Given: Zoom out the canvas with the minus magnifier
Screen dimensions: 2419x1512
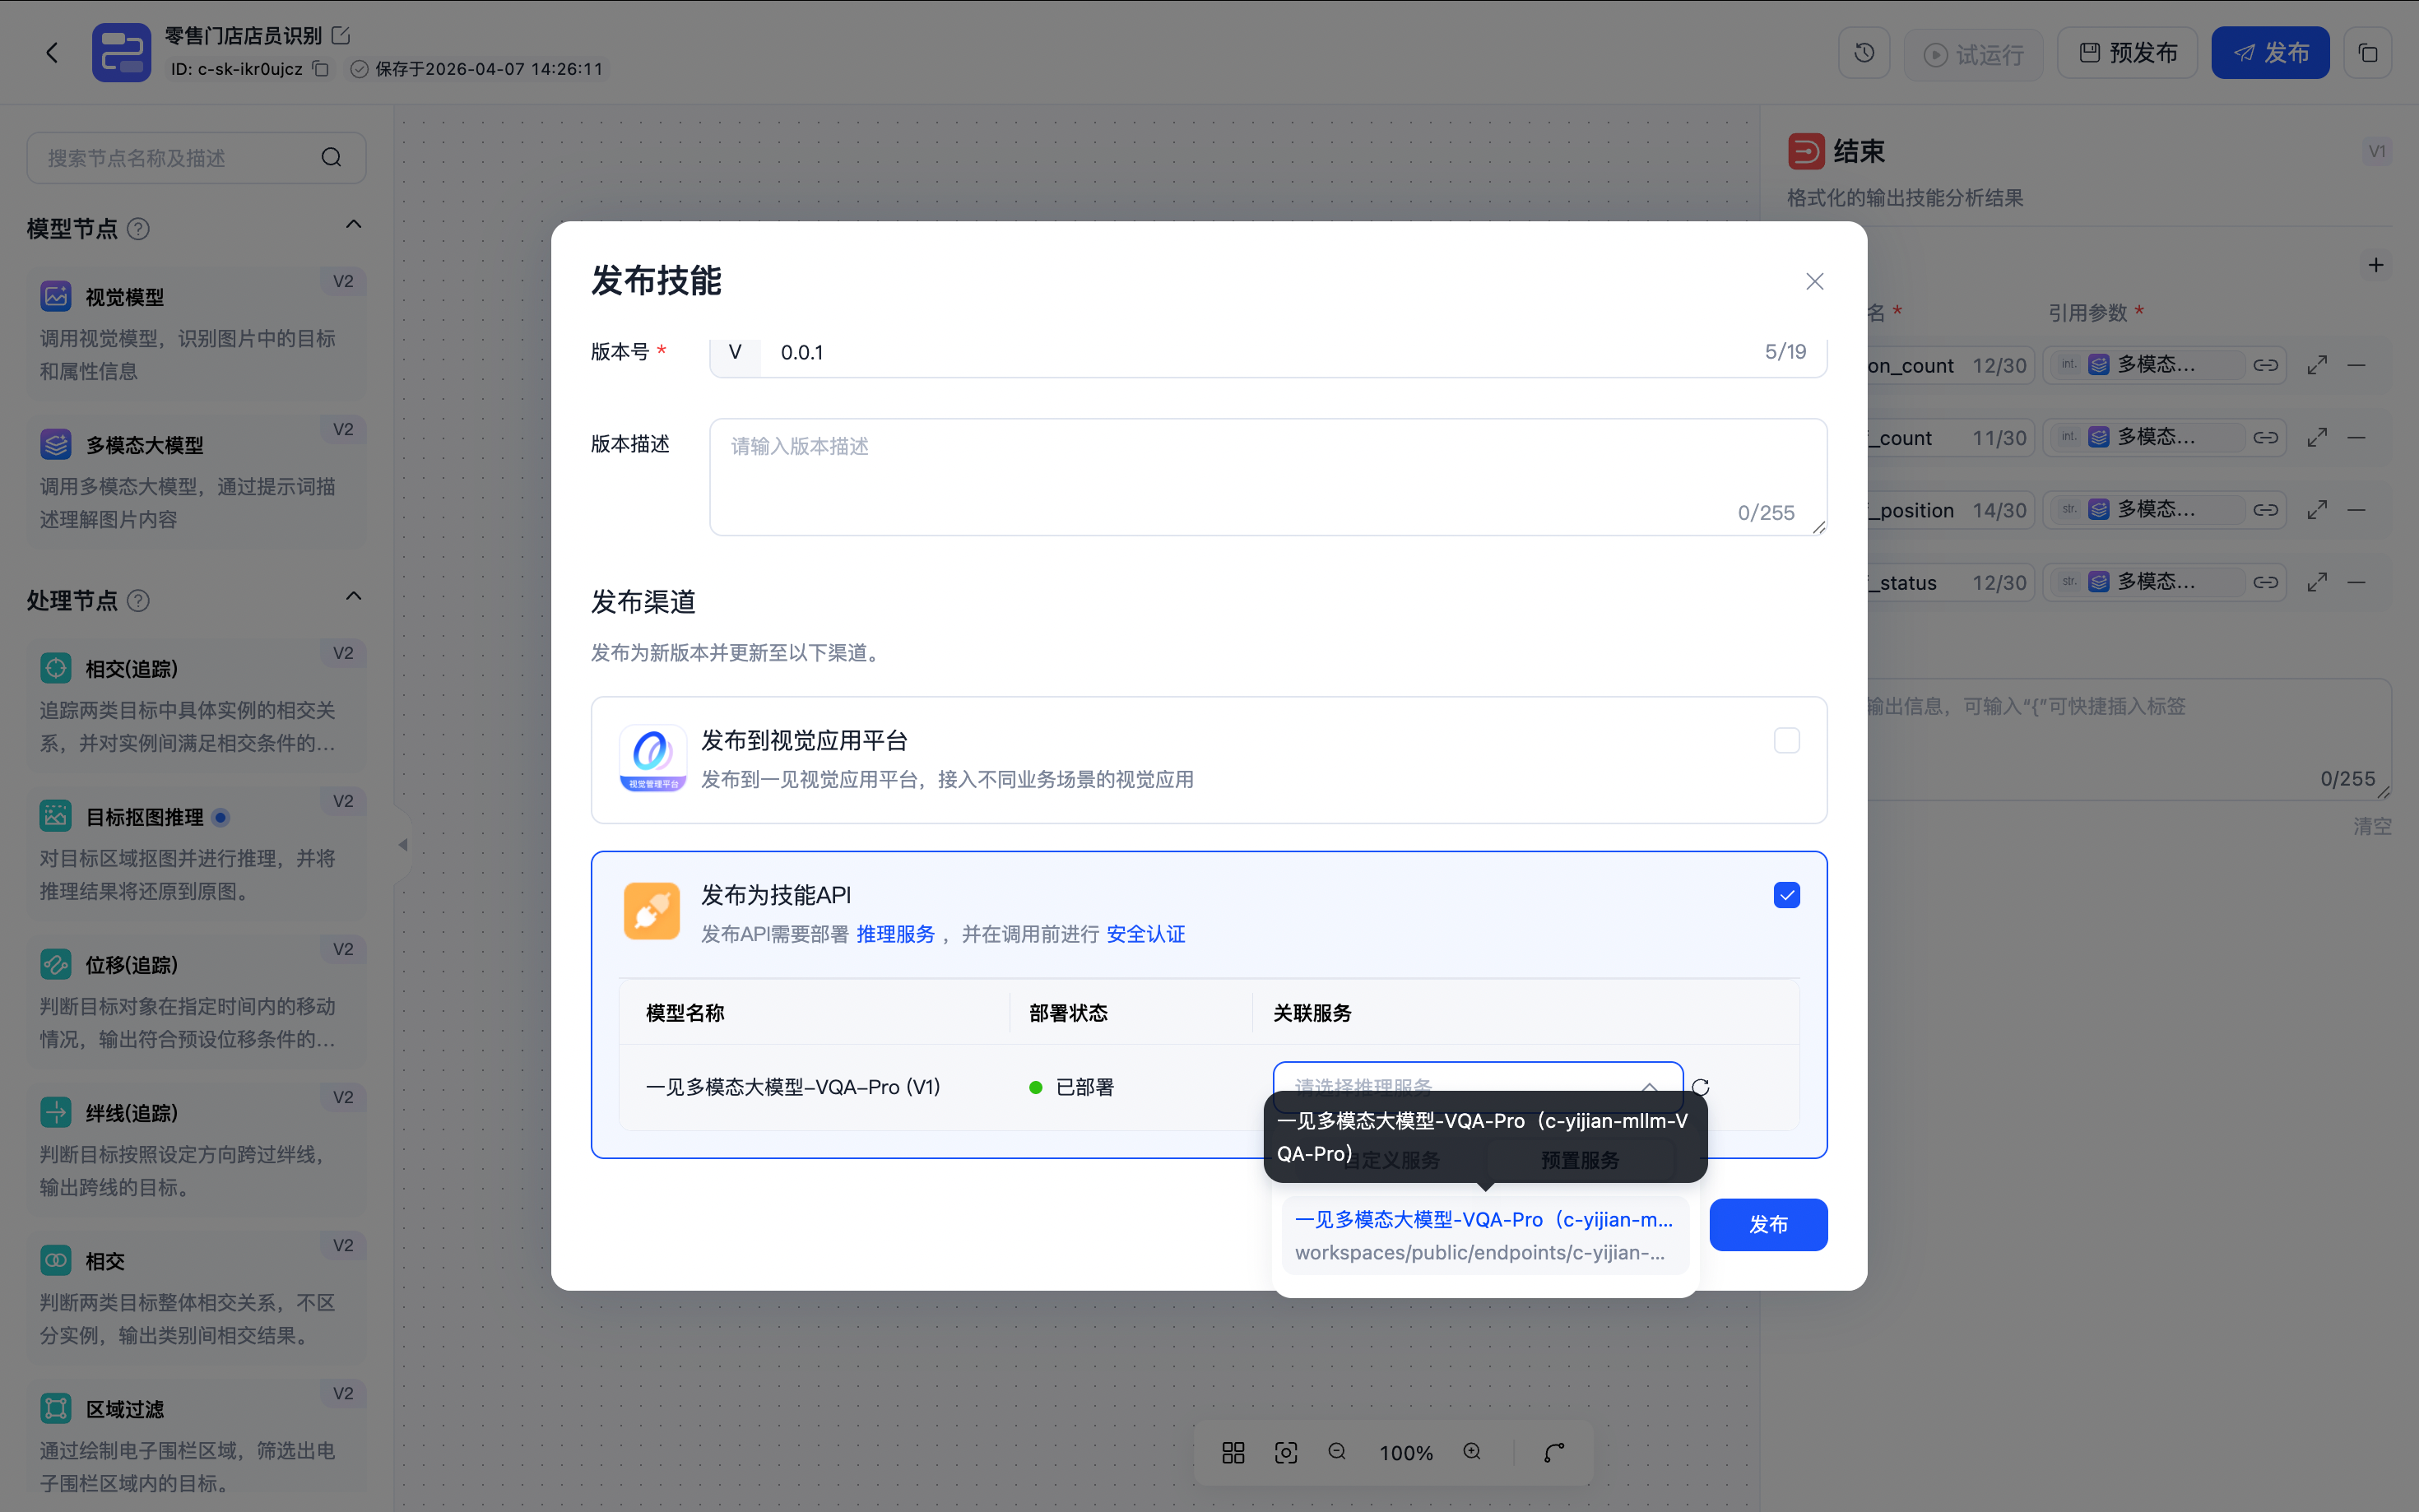Looking at the screenshot, I should 1337,1452.
